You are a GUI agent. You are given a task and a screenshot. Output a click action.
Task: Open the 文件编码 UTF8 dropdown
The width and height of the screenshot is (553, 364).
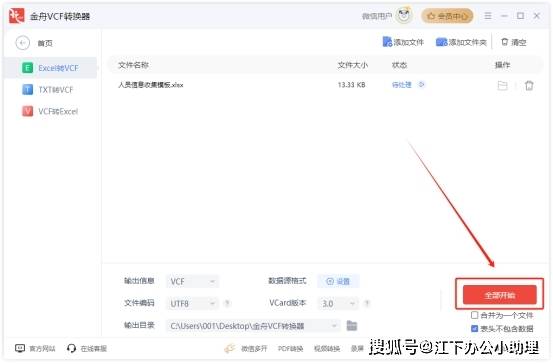tap(192, 303)
